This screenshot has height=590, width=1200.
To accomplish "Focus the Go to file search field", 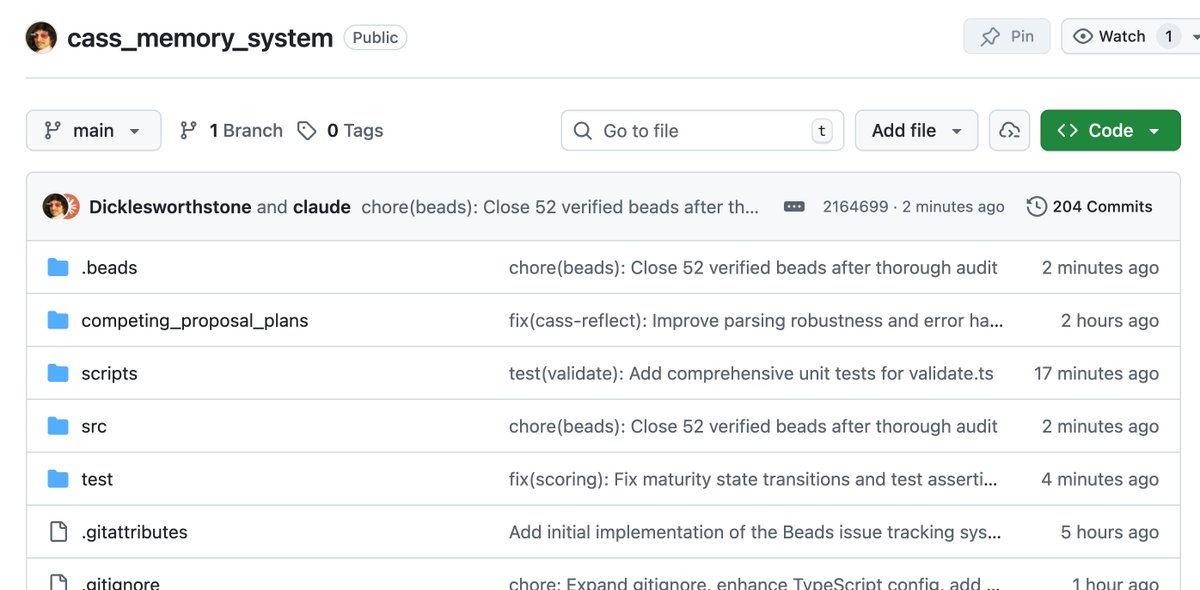I will (702, 131).
